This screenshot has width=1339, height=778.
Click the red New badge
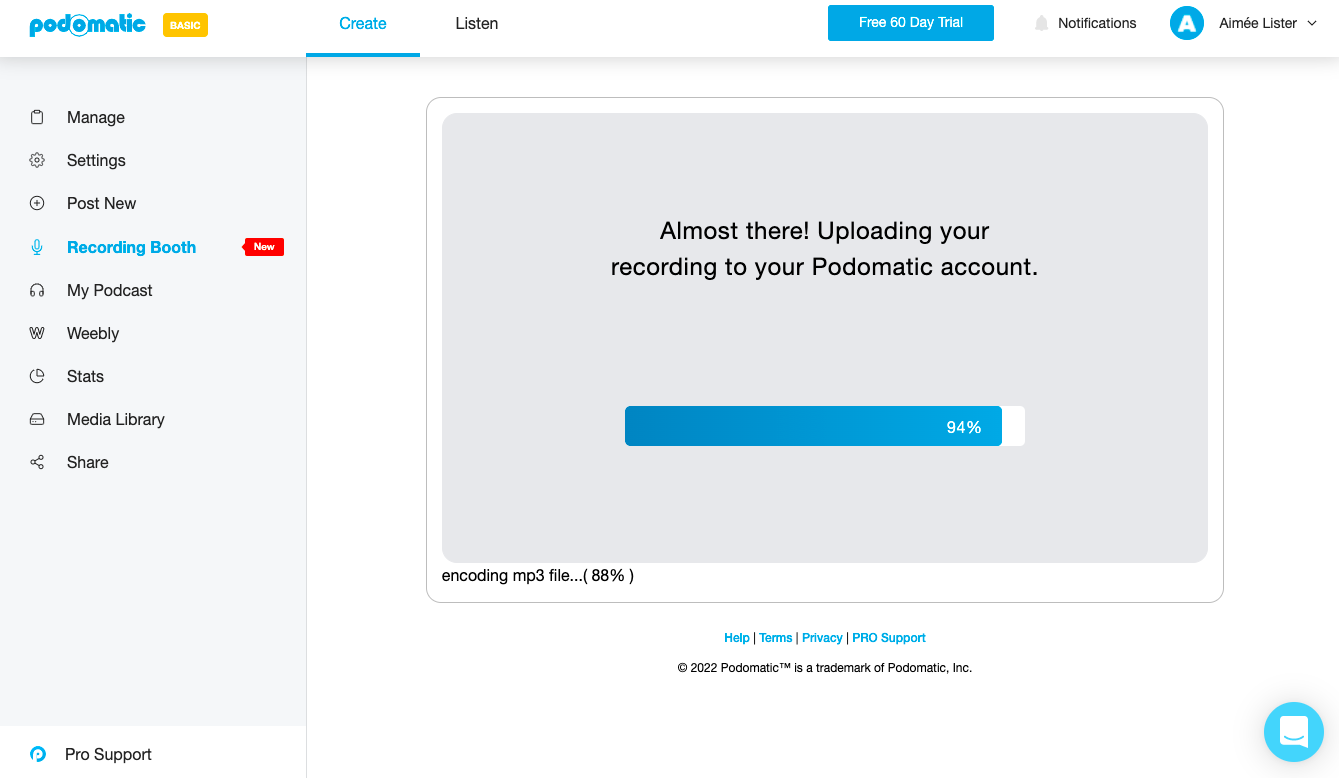click(264, 247)
